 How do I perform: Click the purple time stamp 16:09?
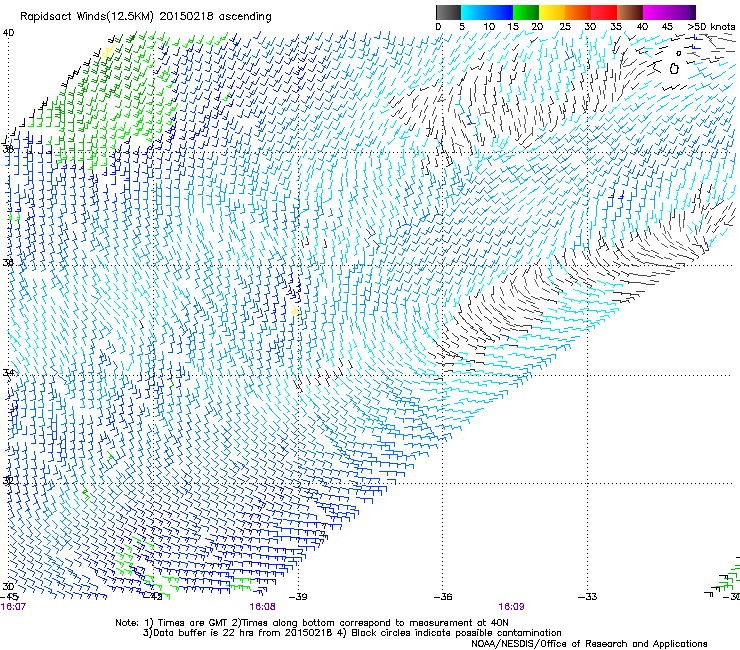point(511,607)
